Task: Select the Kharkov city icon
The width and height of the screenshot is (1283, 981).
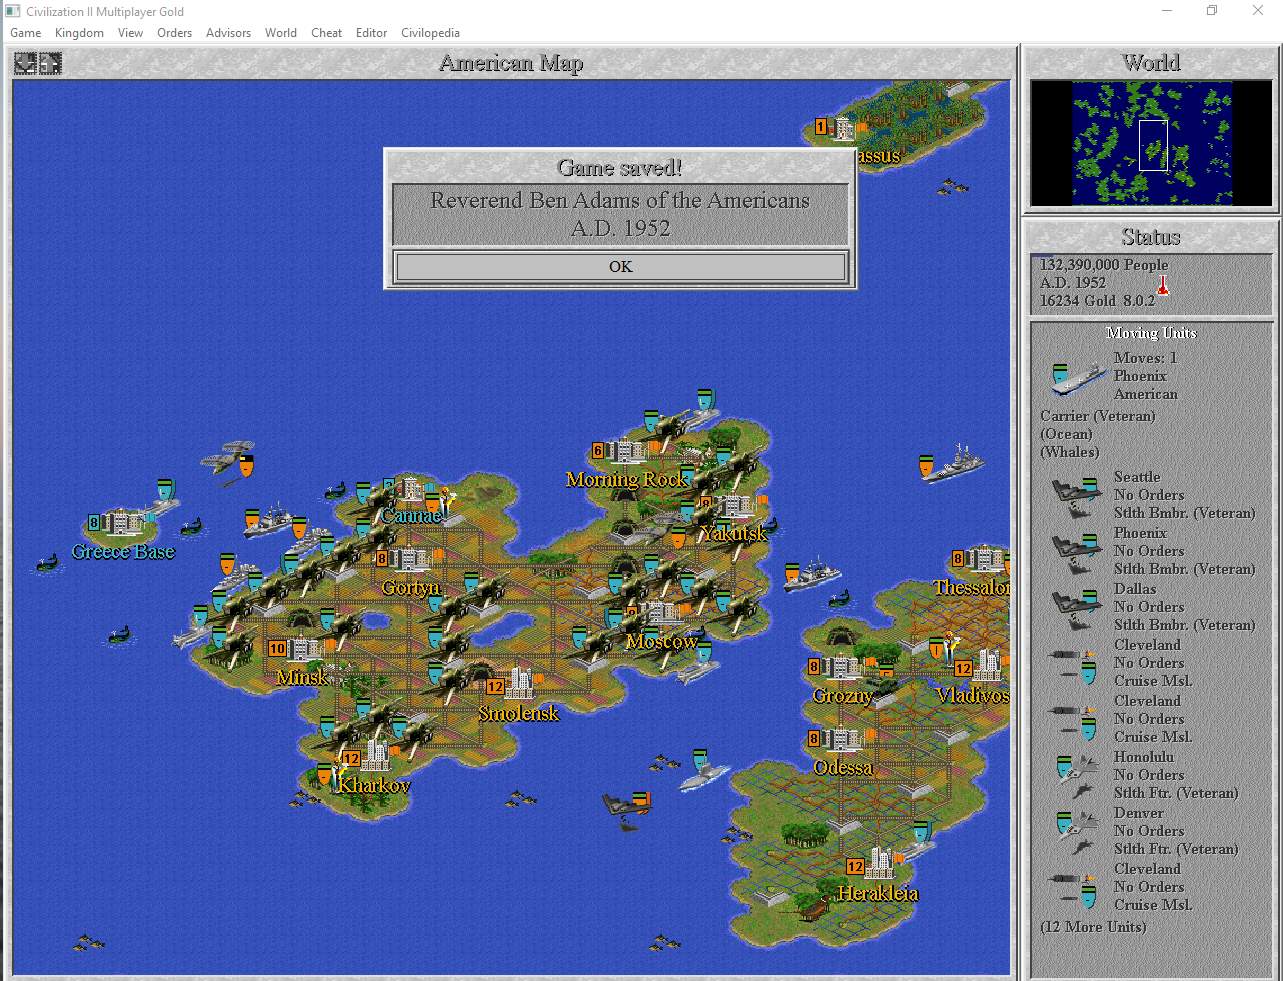Action: pos(376,754)
